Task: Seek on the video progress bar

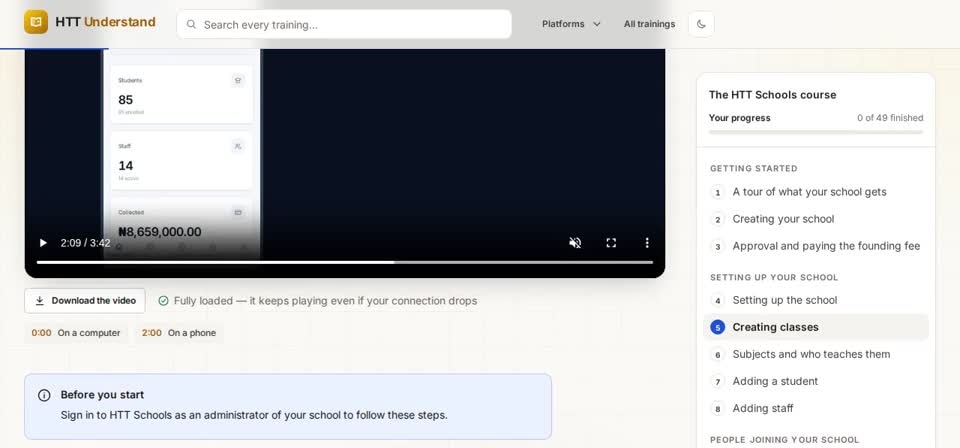Action: [x=345, y=262]
